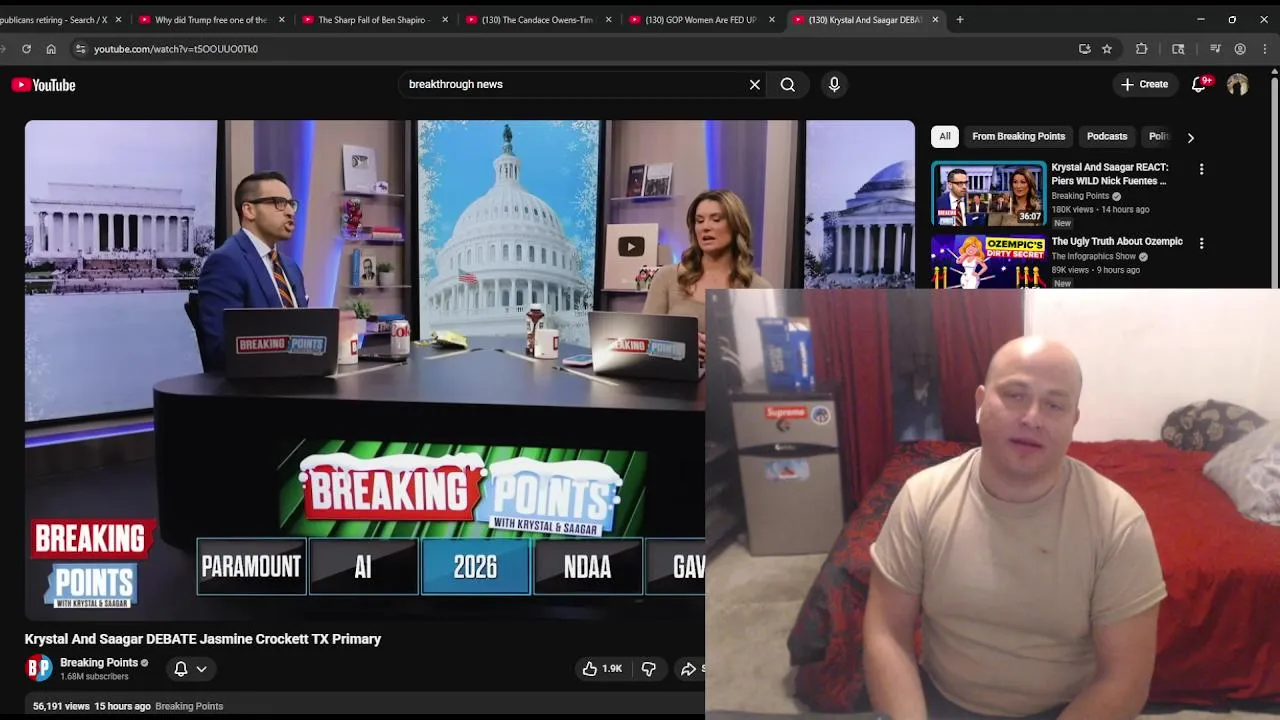Share the video via share button

tap(691, 669)
